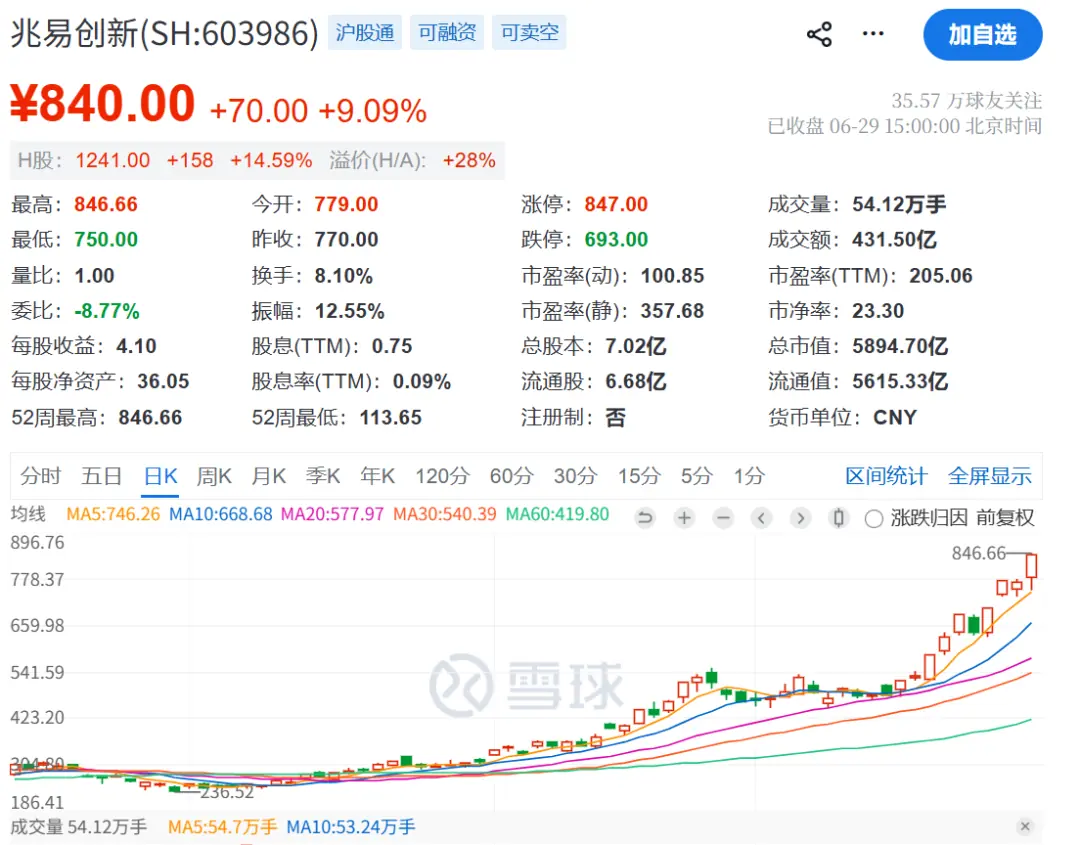This screenshot has width=1080, height=845.
Task: Click the 全屏显示 link
Action: [990, 476]
